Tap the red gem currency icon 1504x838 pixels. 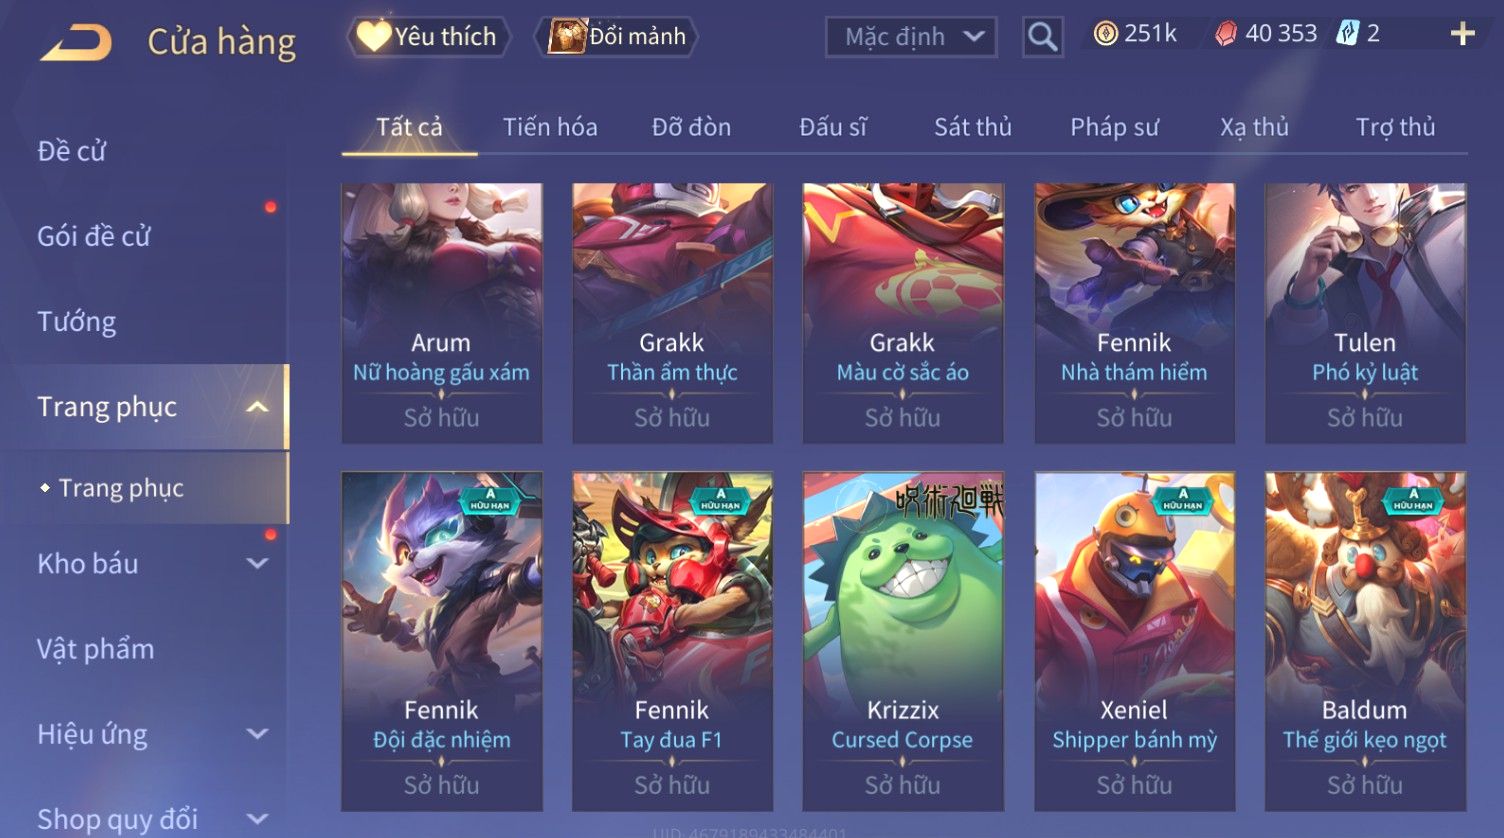coord(1225,35)
